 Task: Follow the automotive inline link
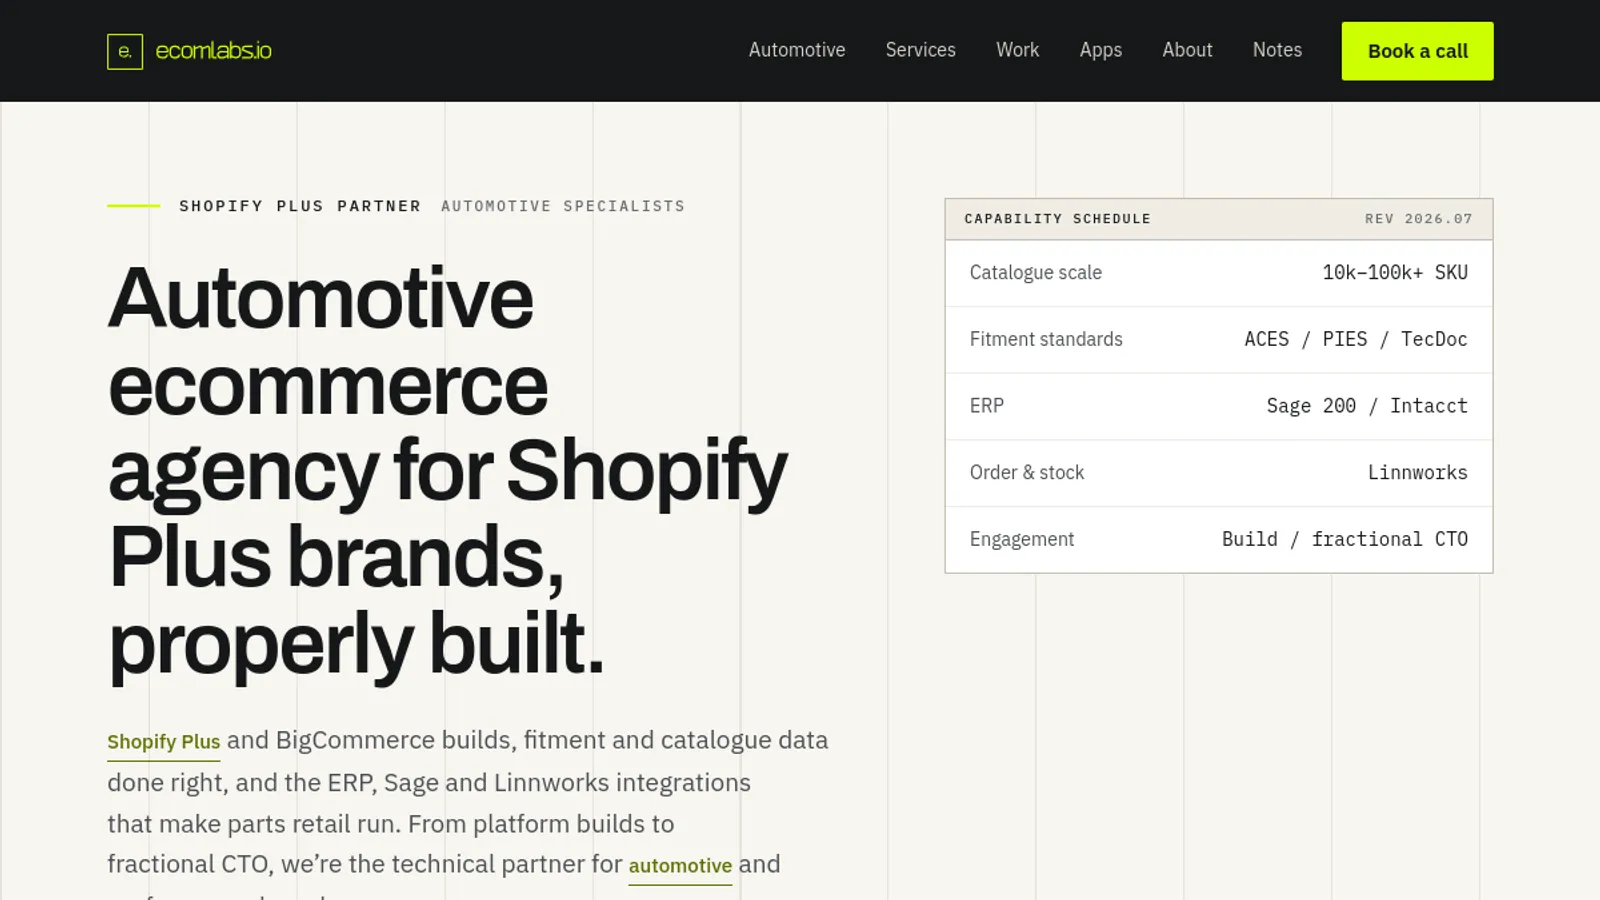pos(680,866)
